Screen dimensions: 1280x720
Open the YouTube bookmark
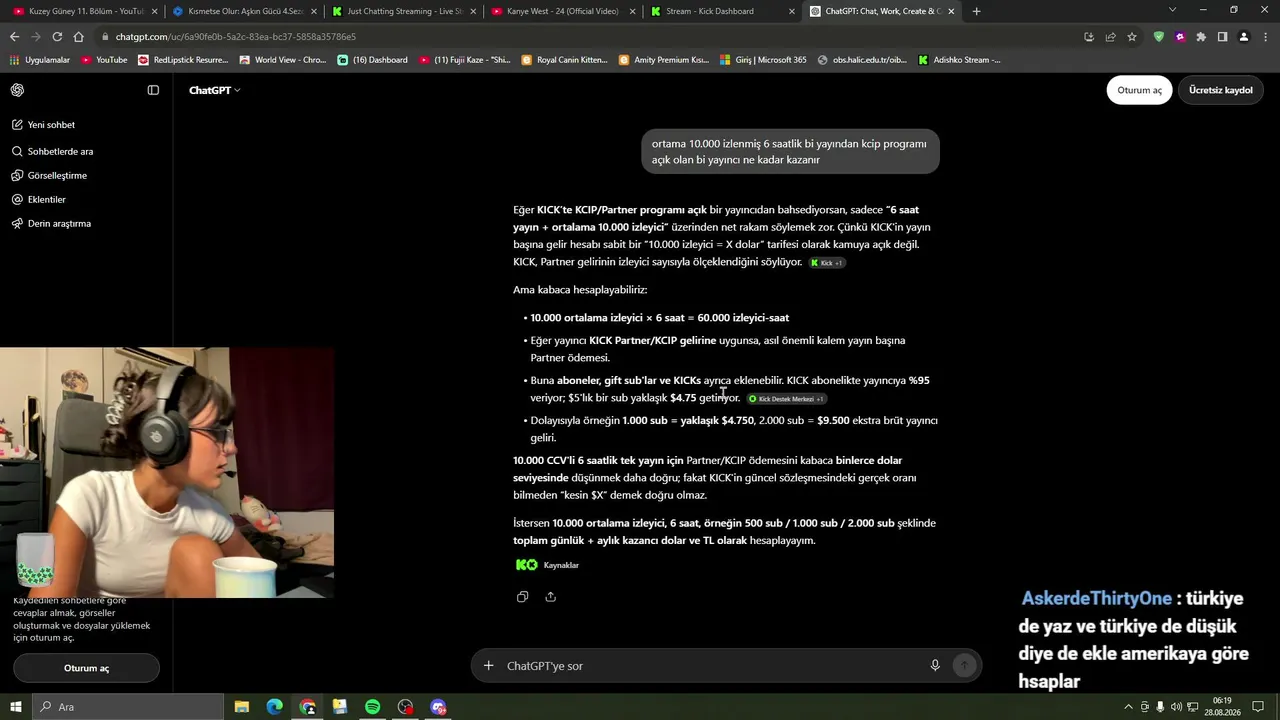104,60
